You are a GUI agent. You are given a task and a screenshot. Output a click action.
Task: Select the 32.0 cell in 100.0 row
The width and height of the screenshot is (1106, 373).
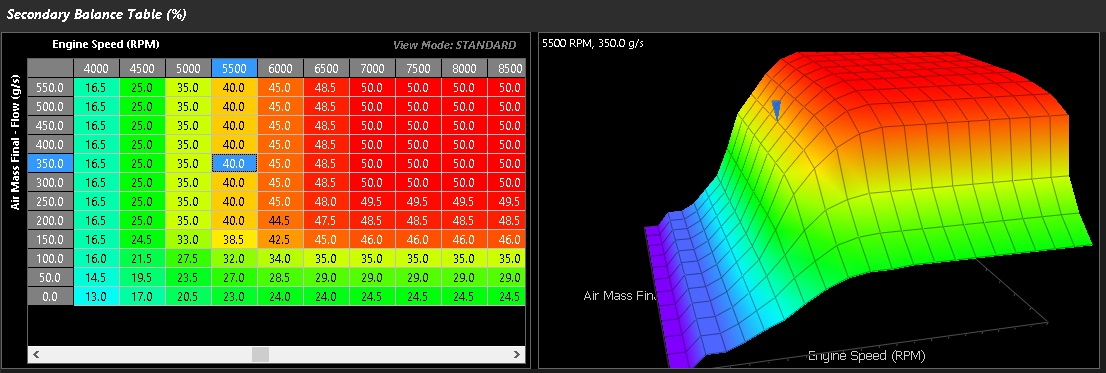[234, 258]
